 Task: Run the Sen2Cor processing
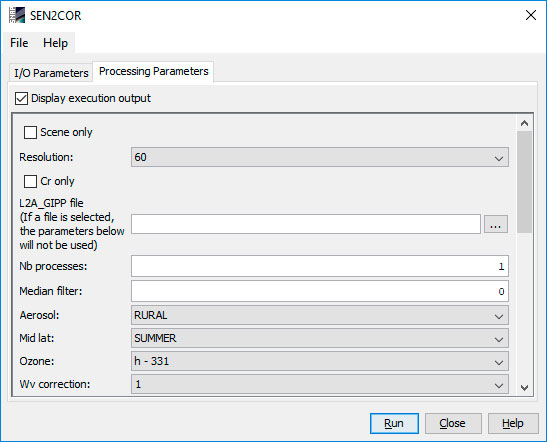(394, 424)
